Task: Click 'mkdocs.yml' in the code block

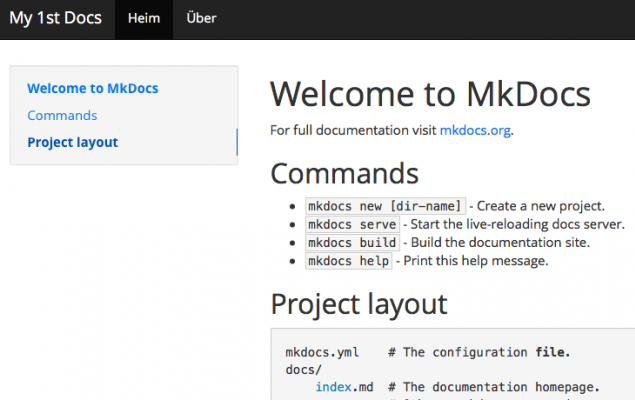Action: coord(322,353)
